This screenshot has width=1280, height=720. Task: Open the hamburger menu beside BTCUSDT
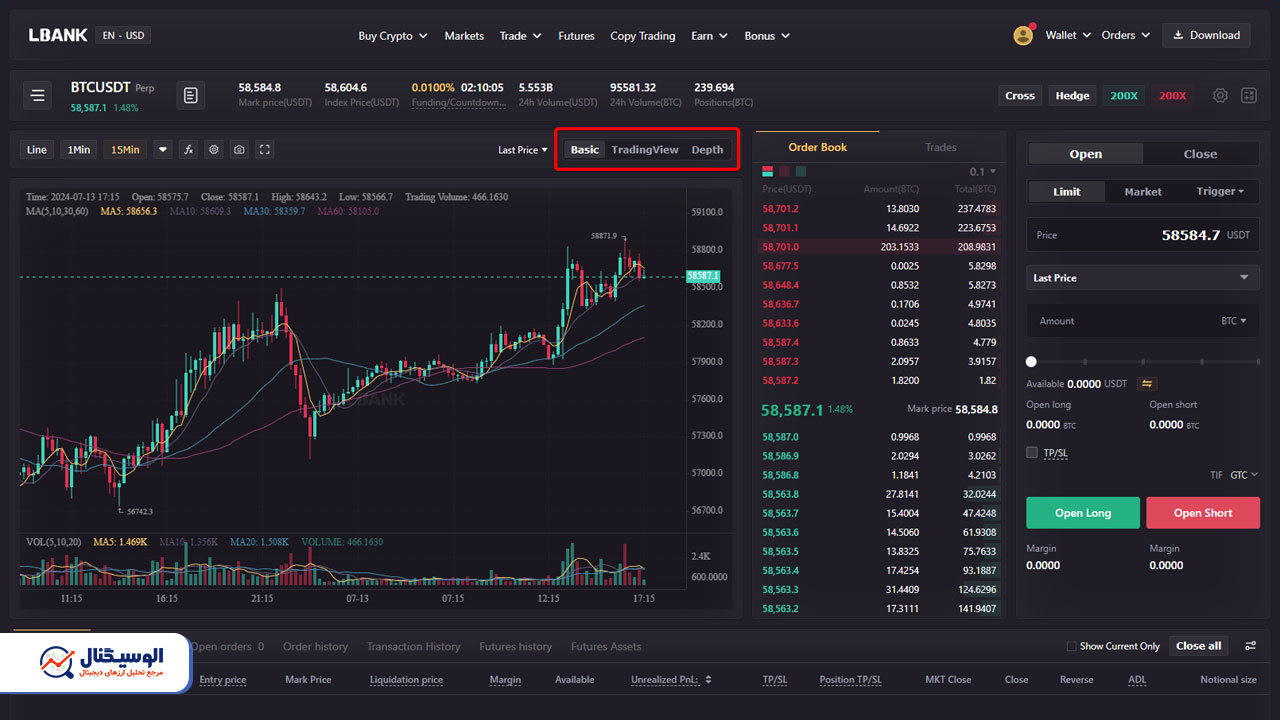(37, 96)
